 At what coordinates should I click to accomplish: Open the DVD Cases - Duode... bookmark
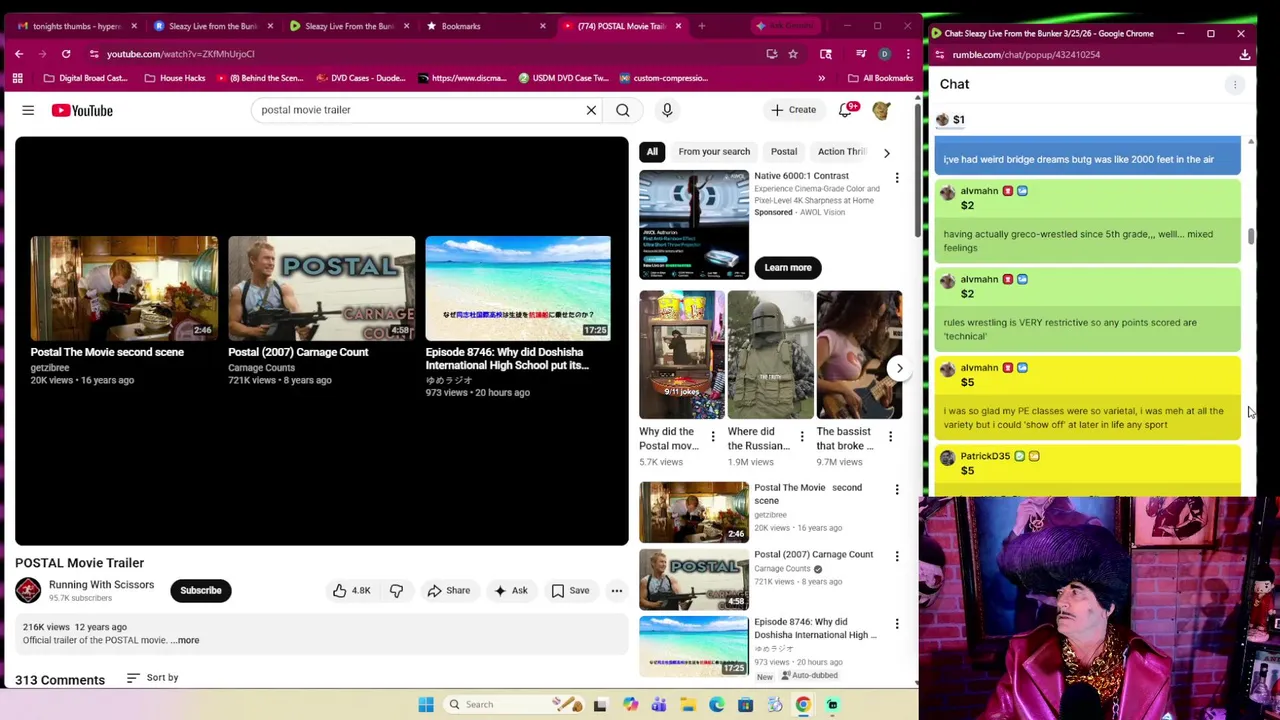[x=363, y=78]
